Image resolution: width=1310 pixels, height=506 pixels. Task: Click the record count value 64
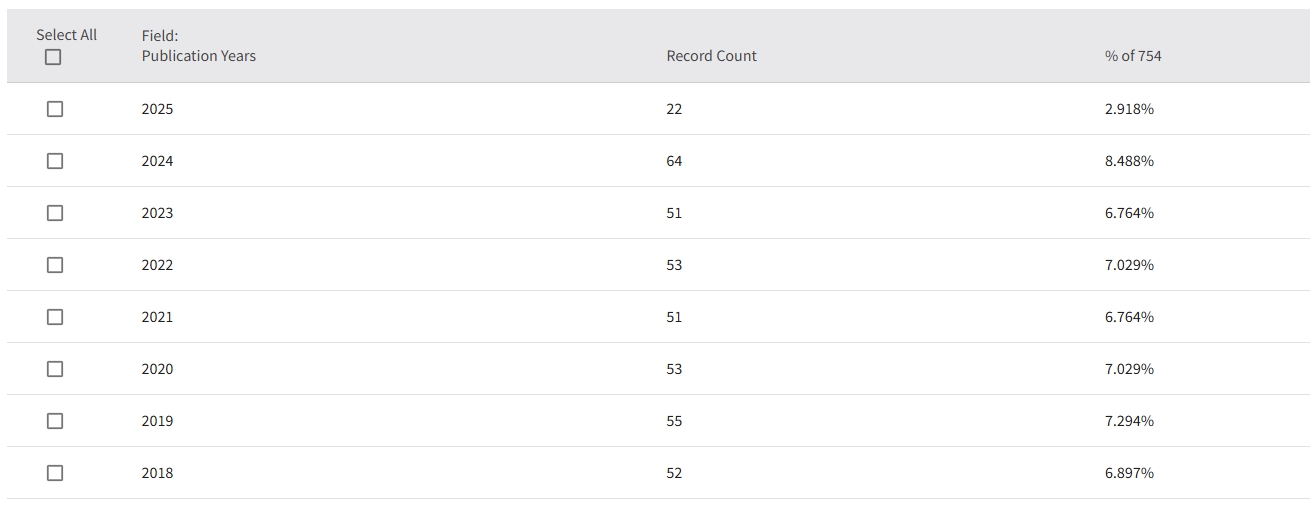tap(674, 161)
